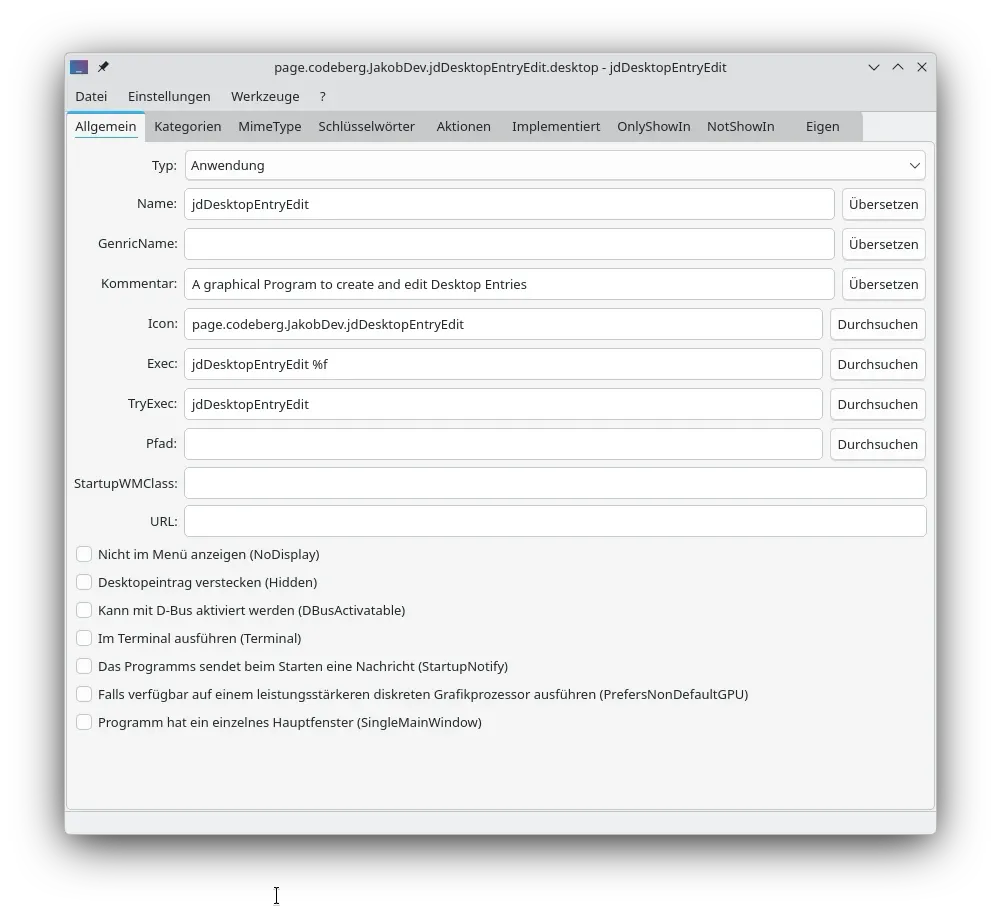Click Übersetzen next to the Name field

884,204
